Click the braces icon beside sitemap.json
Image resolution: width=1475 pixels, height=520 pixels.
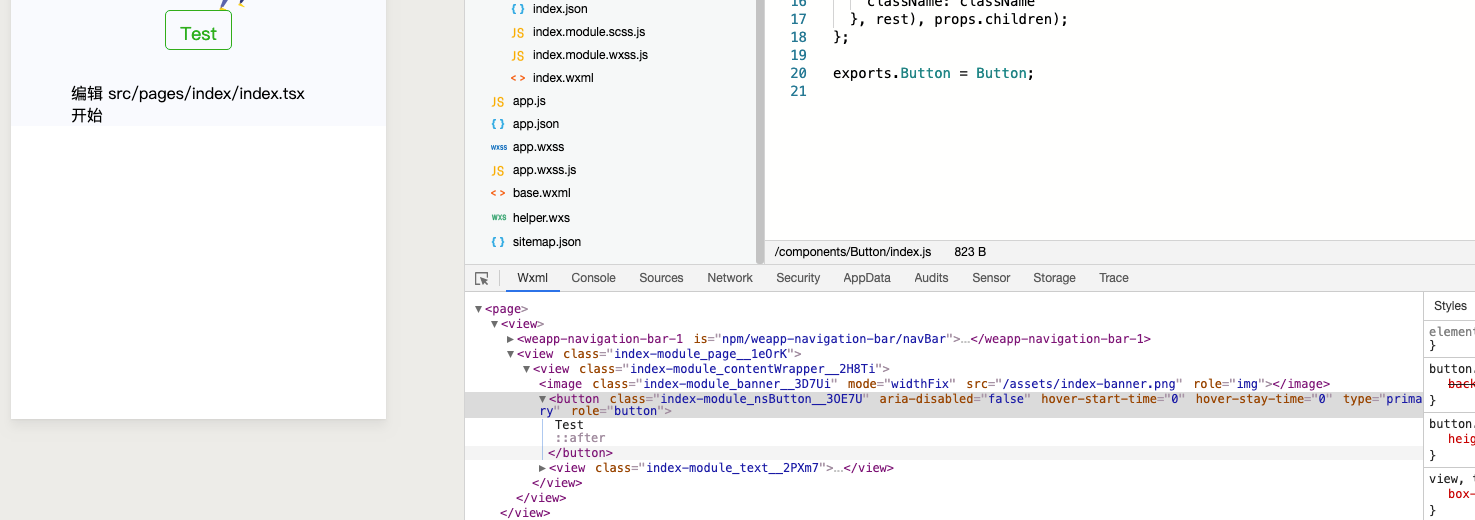pyautogui.click(x=498, y=241)
